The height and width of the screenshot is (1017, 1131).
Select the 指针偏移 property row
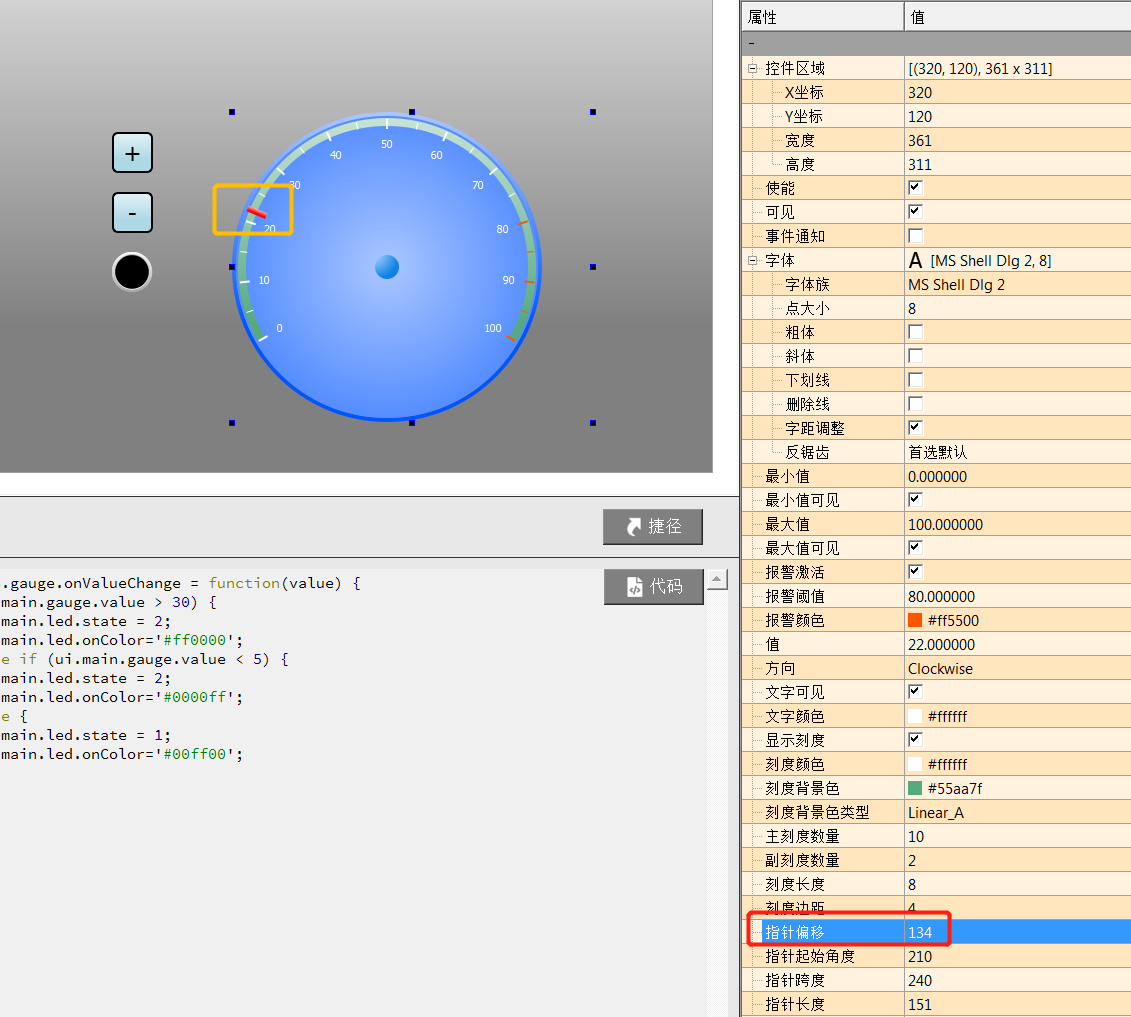(936, 932)
